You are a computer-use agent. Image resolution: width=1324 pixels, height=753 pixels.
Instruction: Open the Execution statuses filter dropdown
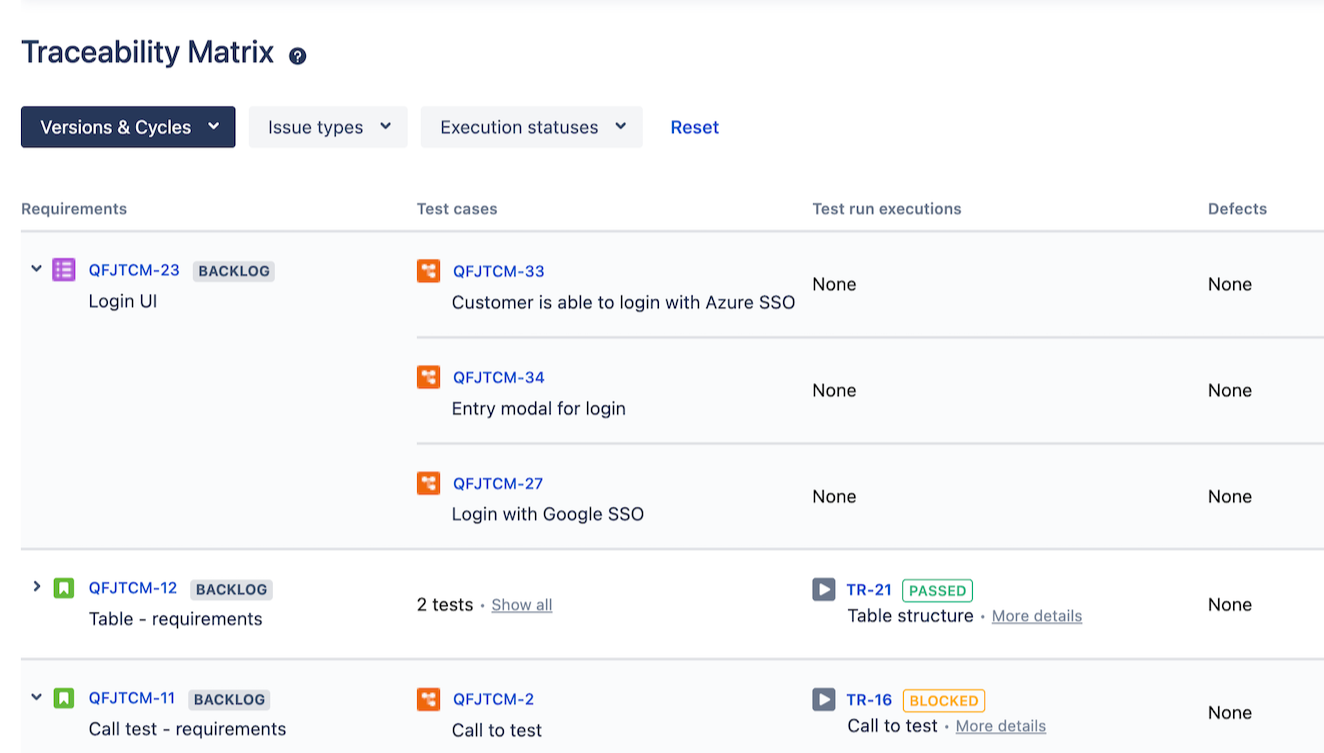tap(531, 127)
